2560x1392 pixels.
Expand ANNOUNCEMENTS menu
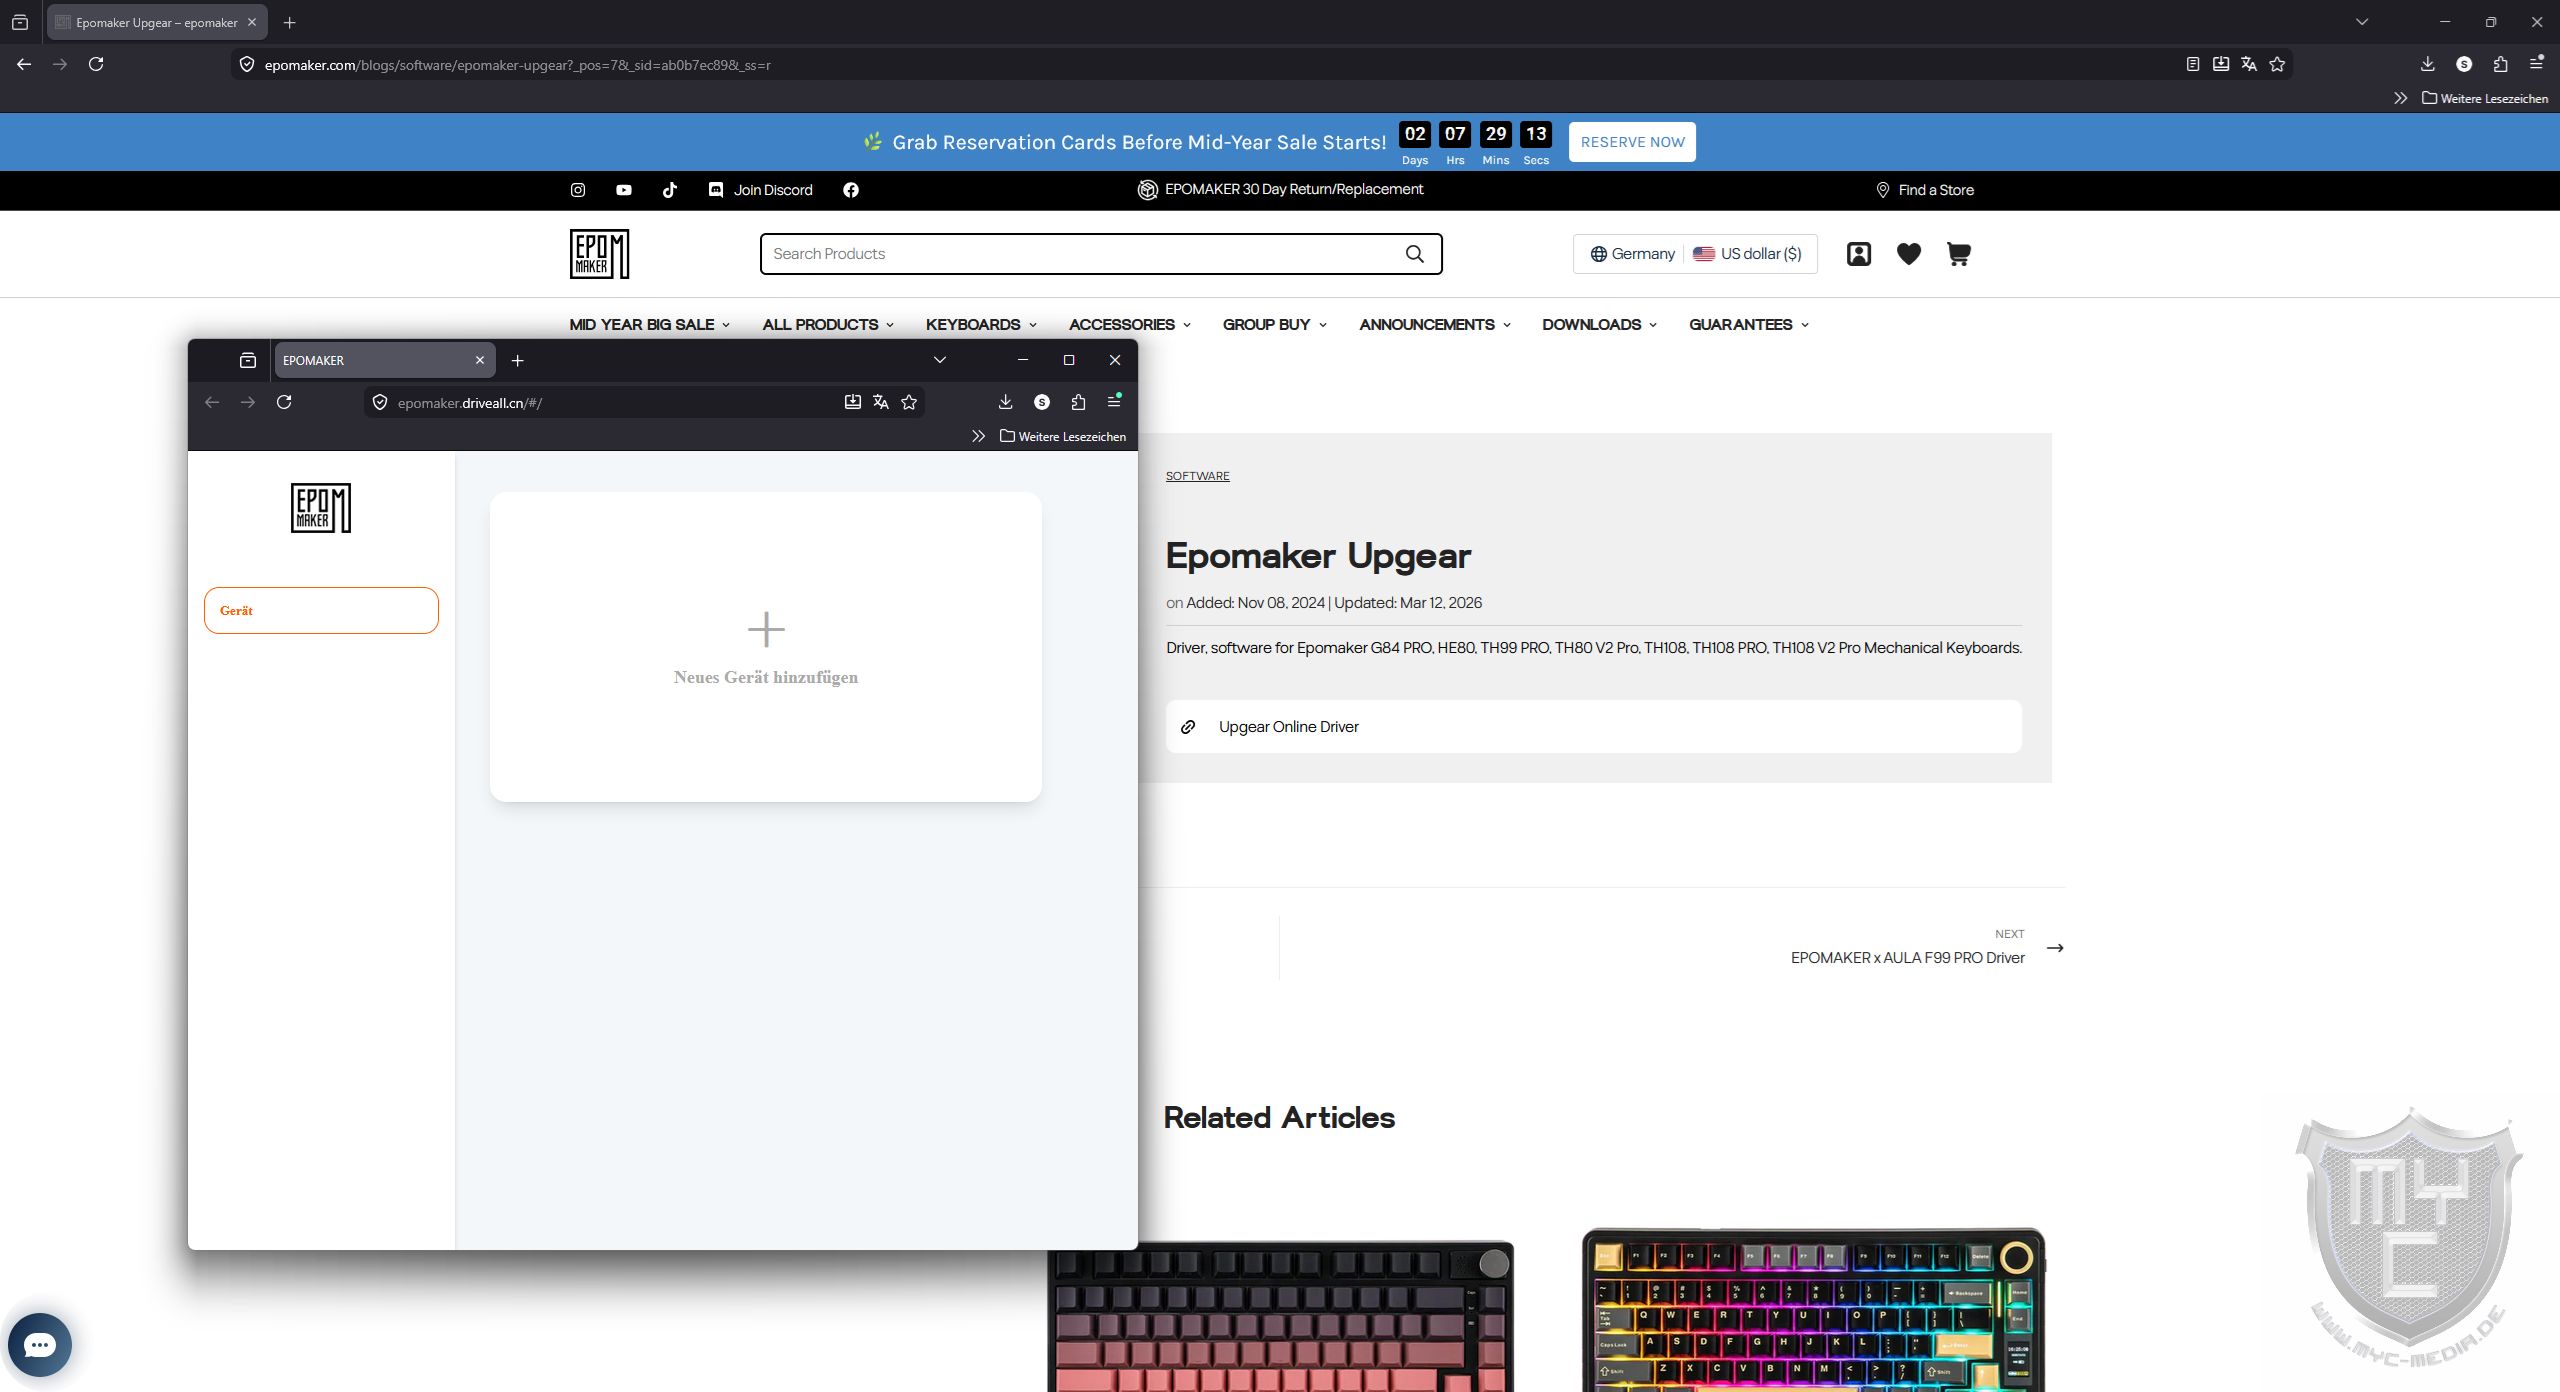pyautogui.click(x=1435, y=325)
